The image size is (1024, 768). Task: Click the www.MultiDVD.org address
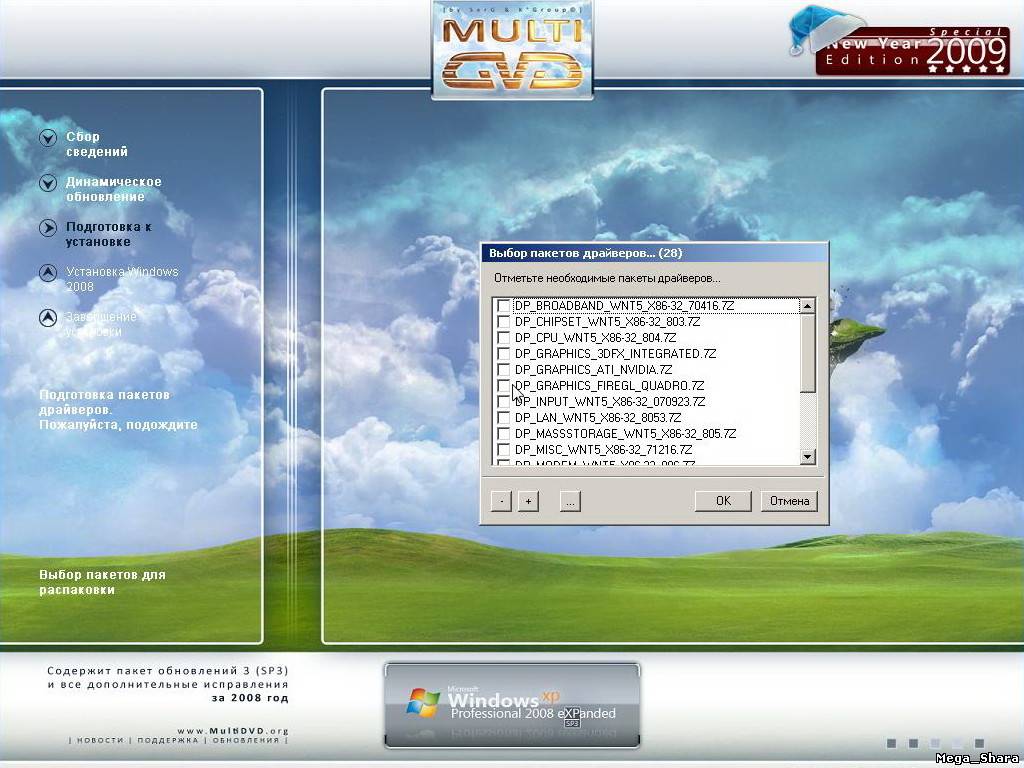[232, 731]
